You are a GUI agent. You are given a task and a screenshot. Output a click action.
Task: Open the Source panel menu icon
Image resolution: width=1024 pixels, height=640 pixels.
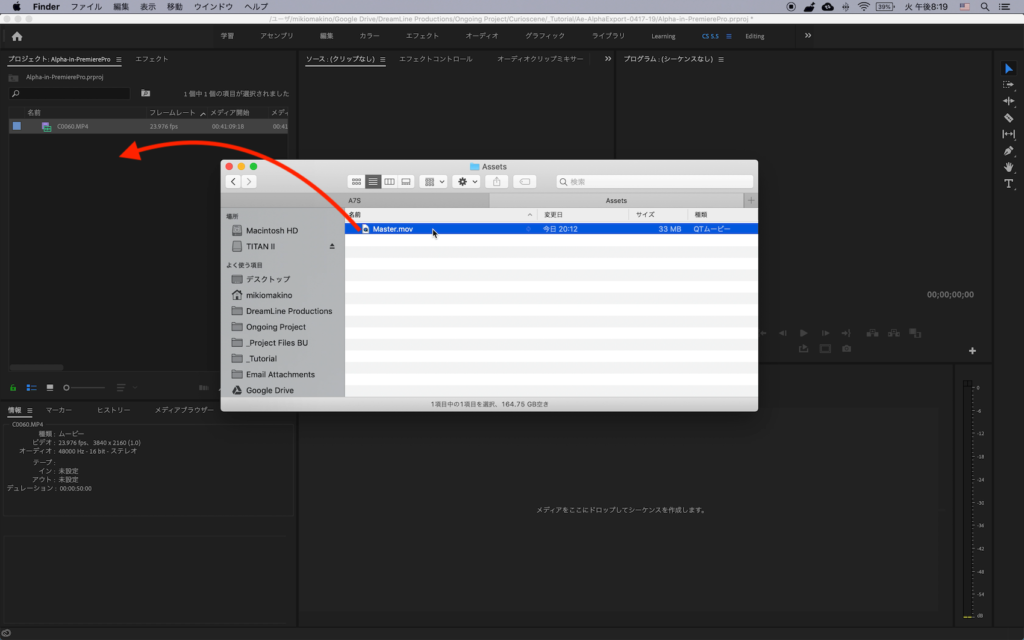tap(383, 59)
